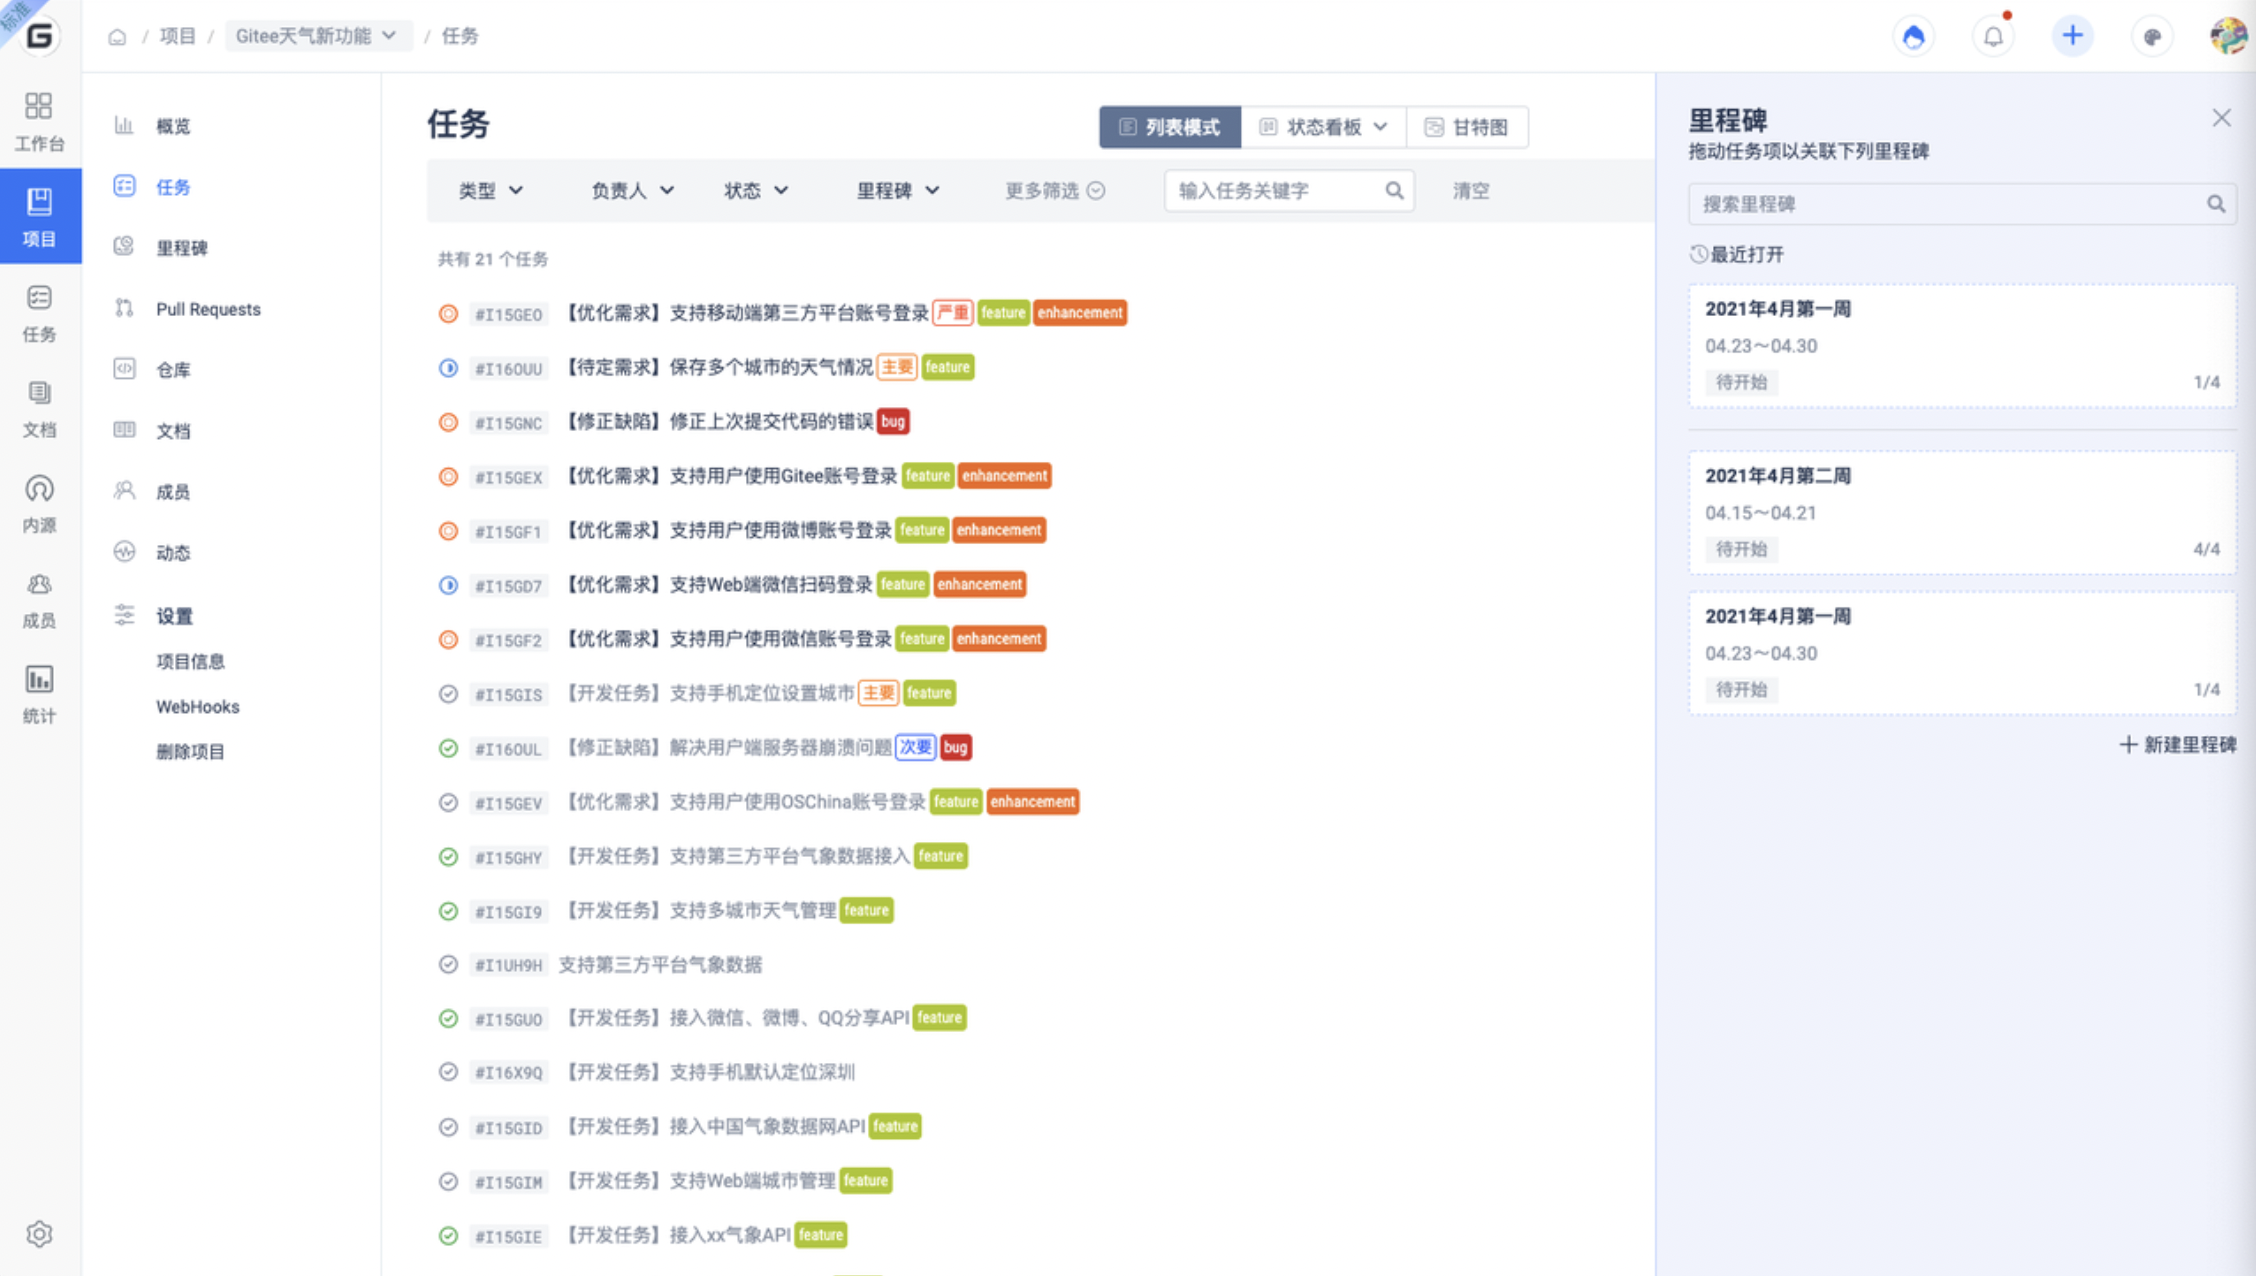This screenshot has width=2256, height=1276.
Task: Click the 新建里程碑 button
Action: pos(2178,745)
